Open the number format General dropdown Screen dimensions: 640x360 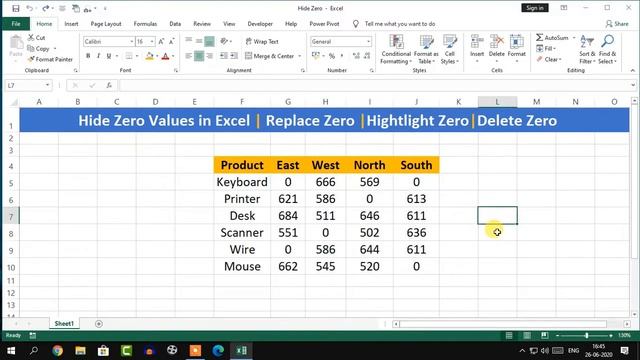coord(368,42)
